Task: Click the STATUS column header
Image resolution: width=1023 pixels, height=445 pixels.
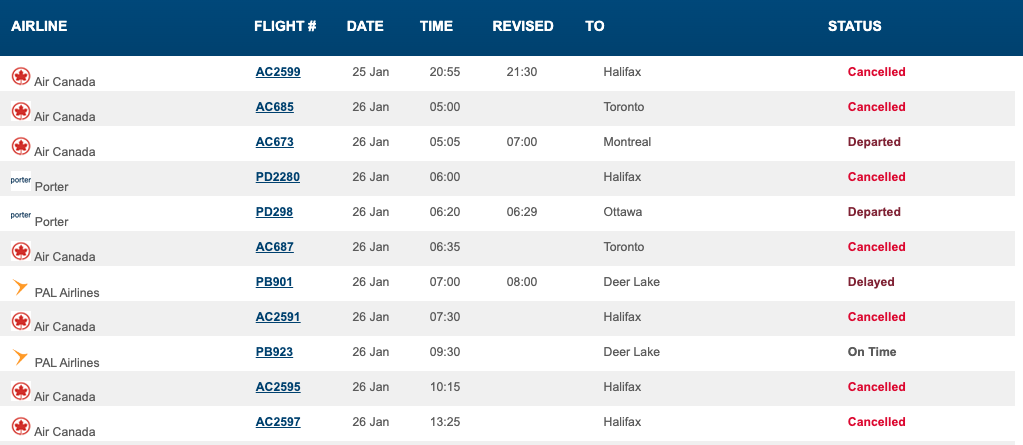Action: point(854,27)
